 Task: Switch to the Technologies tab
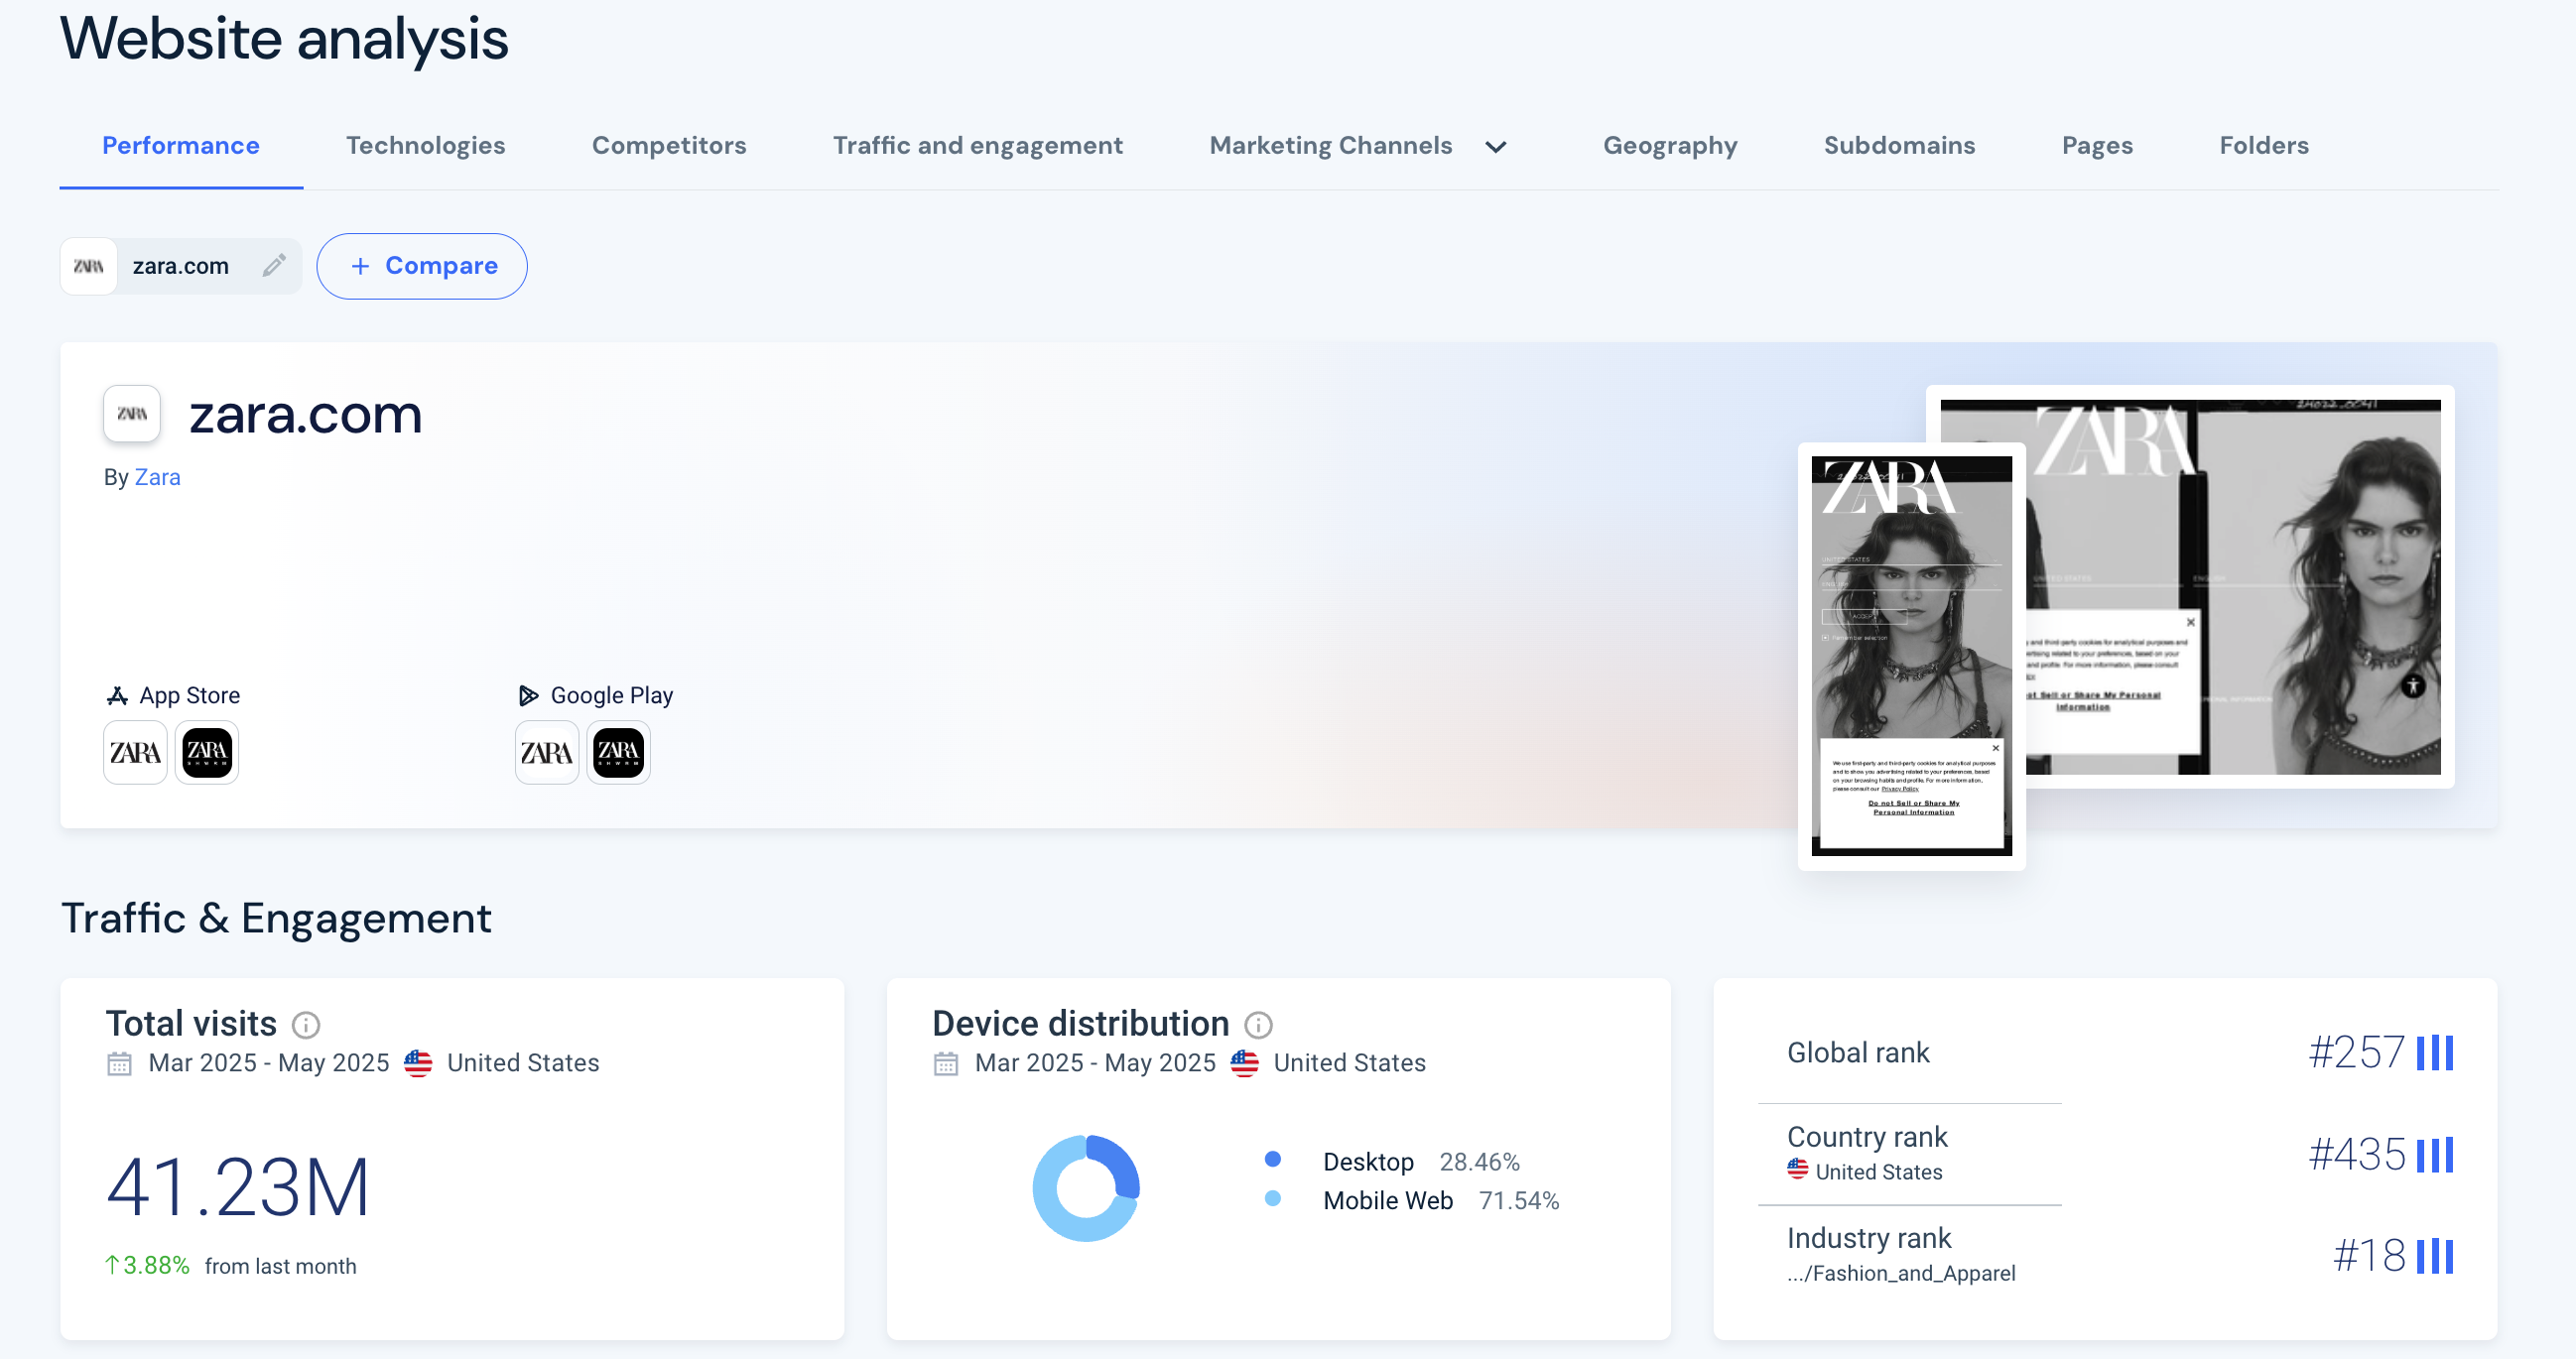coord(425,145)
